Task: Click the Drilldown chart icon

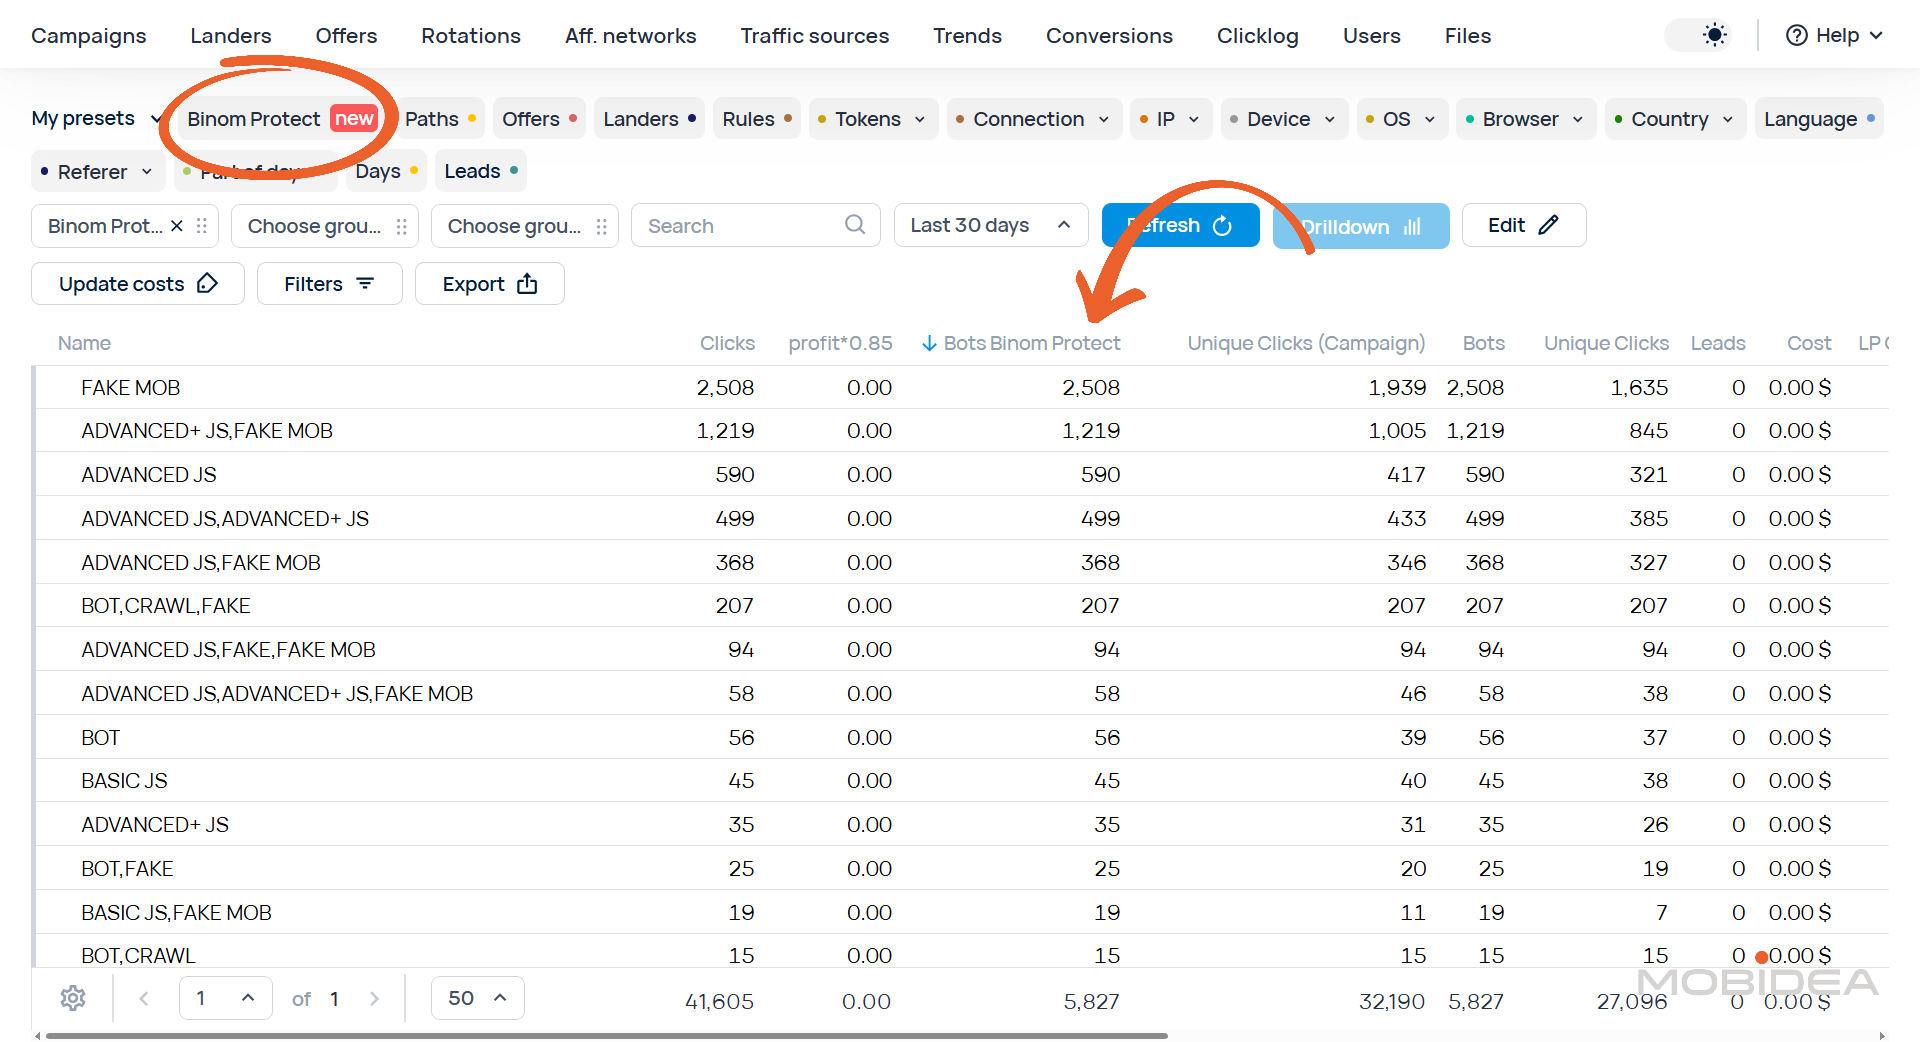Action: tap(1413, 226)
